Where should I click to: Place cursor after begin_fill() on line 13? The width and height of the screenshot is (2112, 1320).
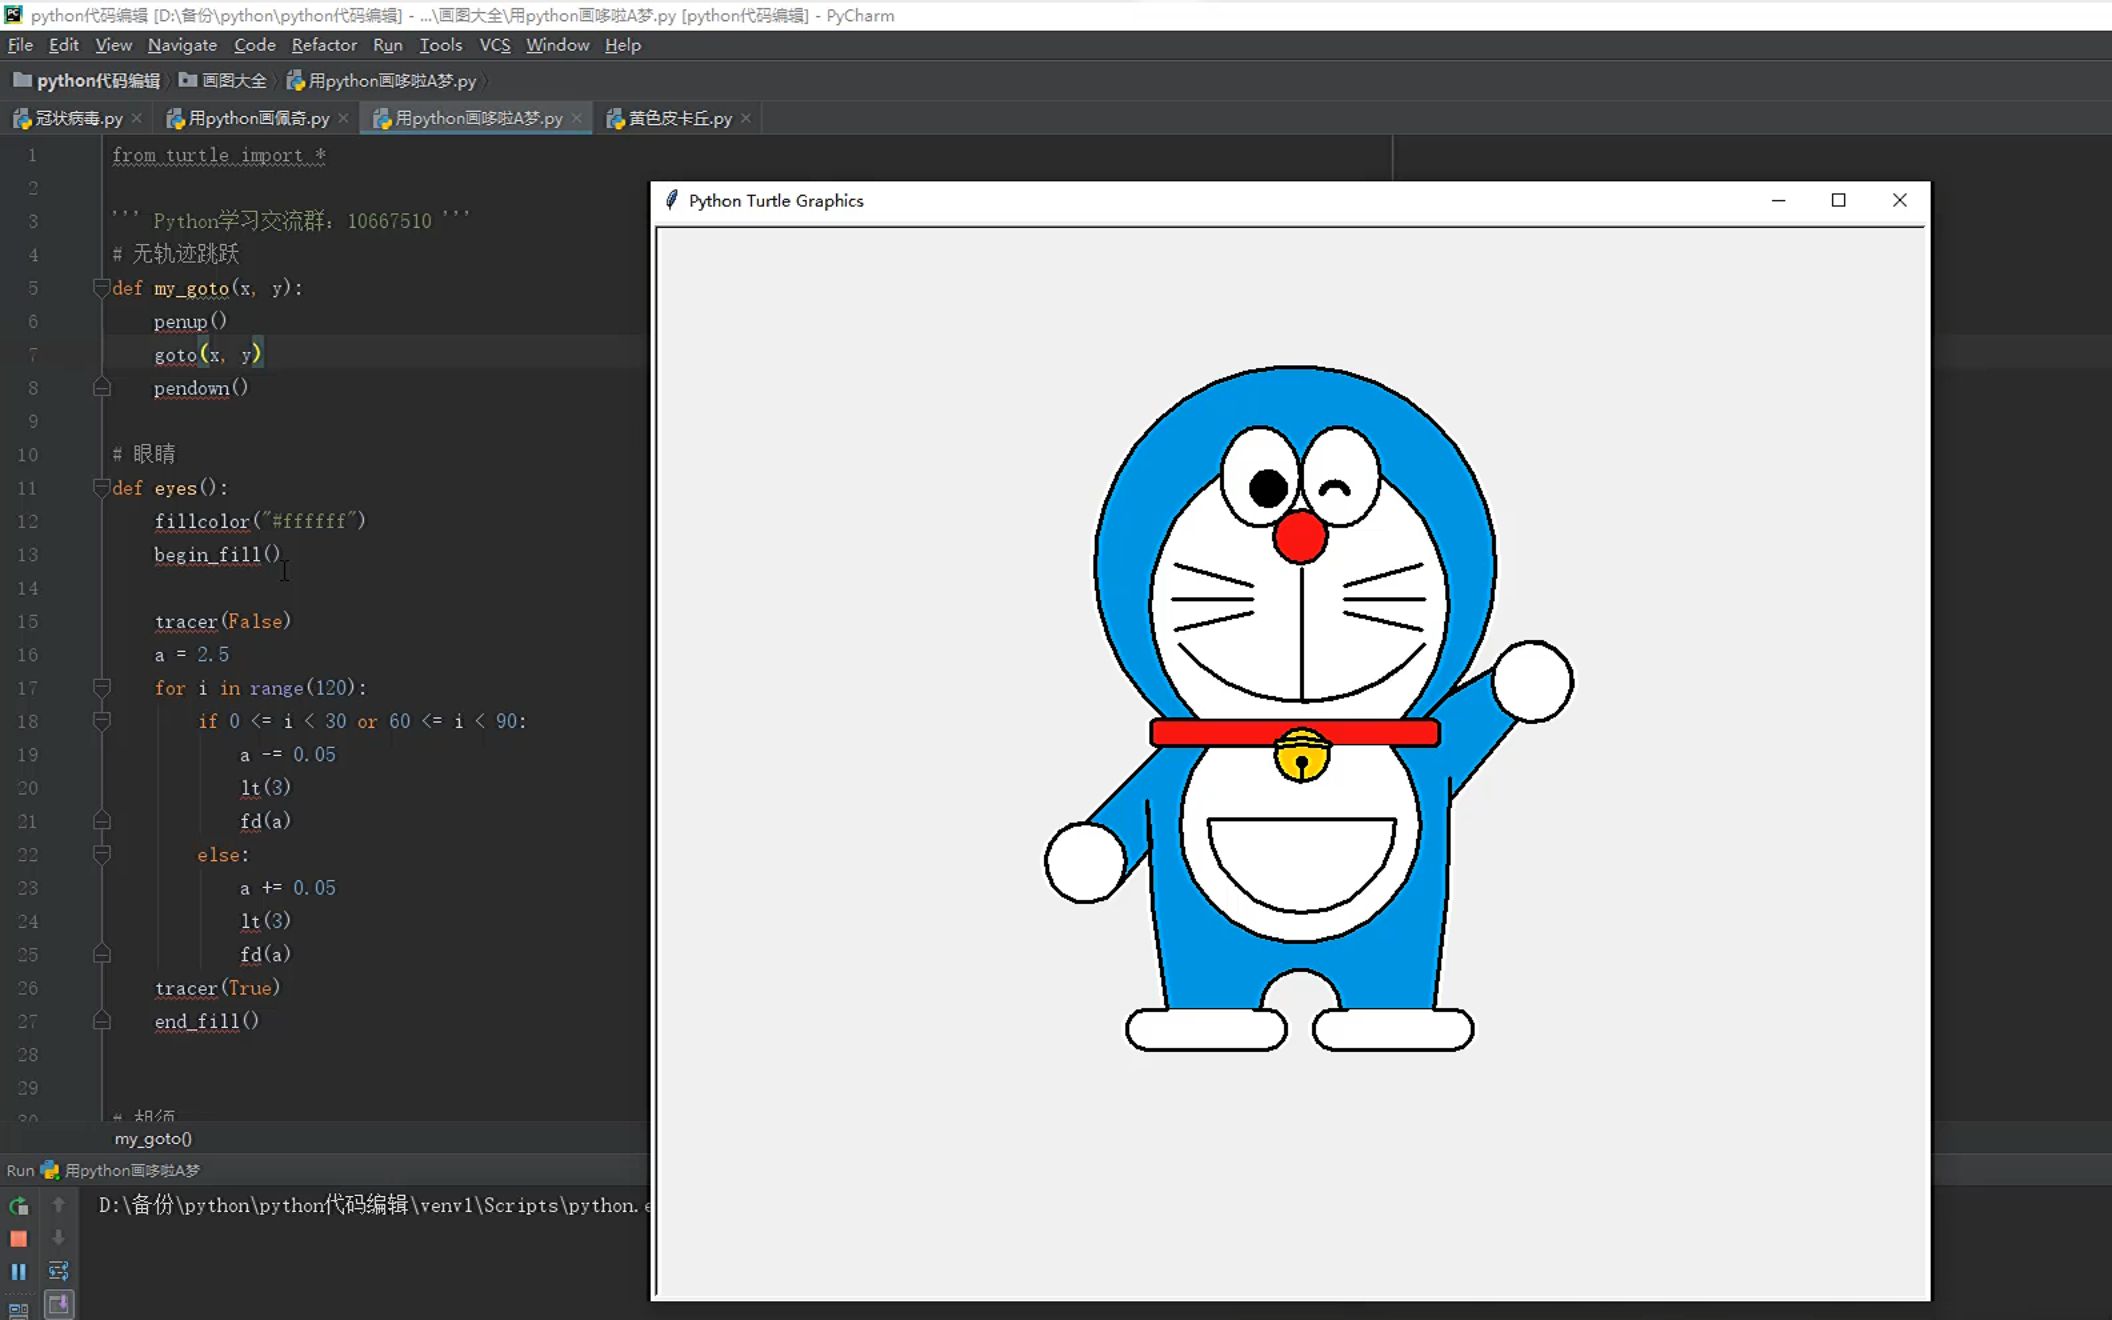282,555
